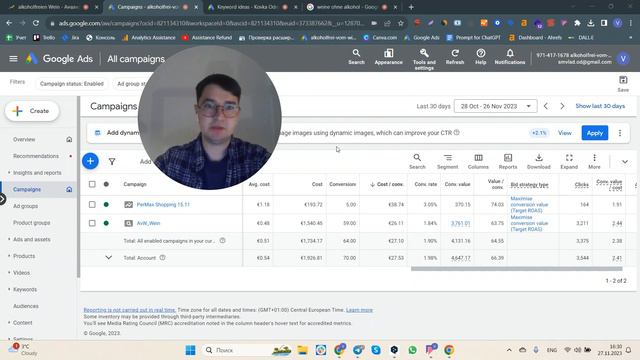Open Product groups in the sidebar
Image resolution: width=640 pixels, height=360 pixels.
point(31,223)
